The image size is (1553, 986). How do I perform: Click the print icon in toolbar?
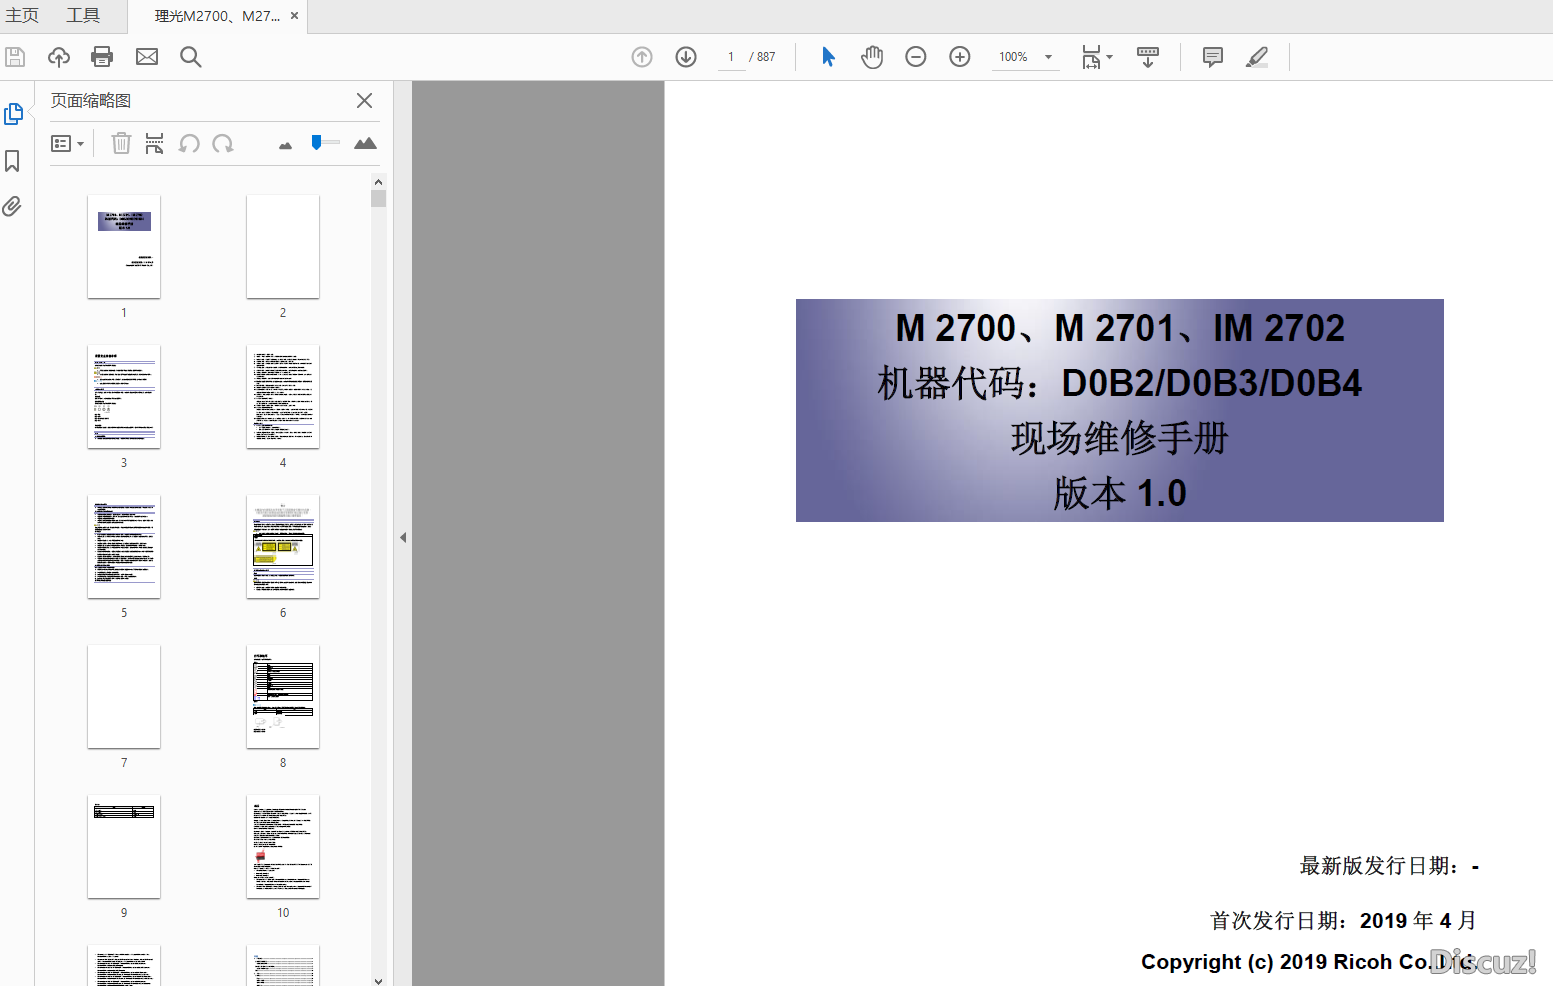(x=102, y=57)
